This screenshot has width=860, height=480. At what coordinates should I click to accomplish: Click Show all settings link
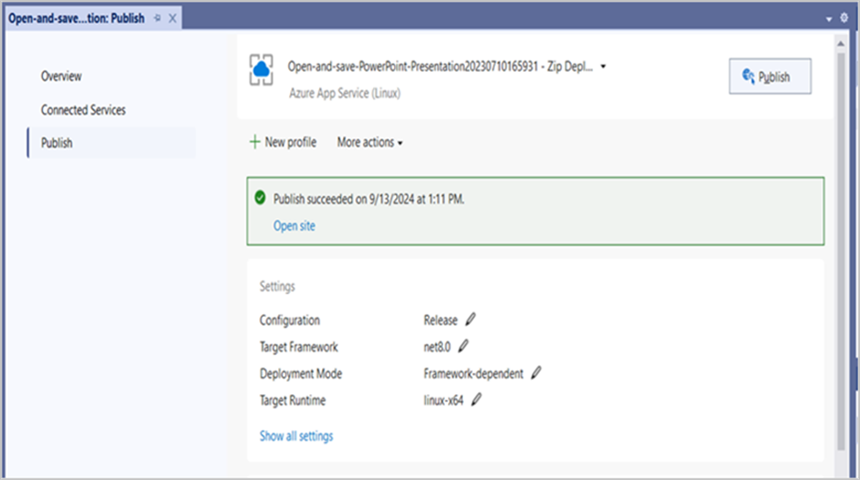click(x=296, y=436)
